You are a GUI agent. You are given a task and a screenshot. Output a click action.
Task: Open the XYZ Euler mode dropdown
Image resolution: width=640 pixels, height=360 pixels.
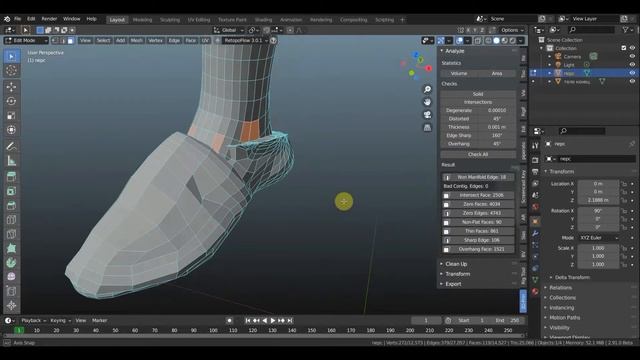click(599, 238)
